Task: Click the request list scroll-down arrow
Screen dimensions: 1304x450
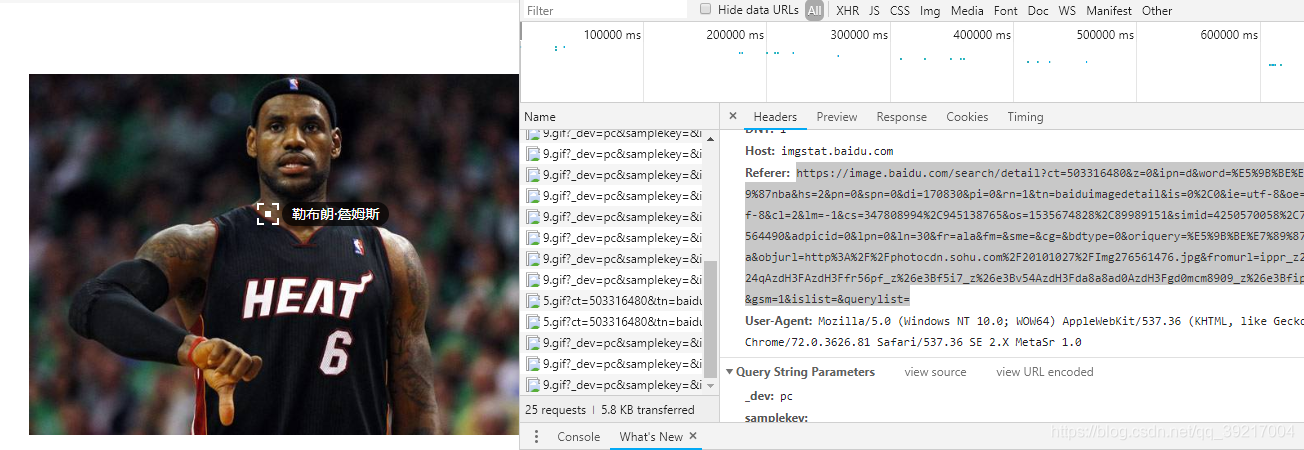Action: pos(711,386)
